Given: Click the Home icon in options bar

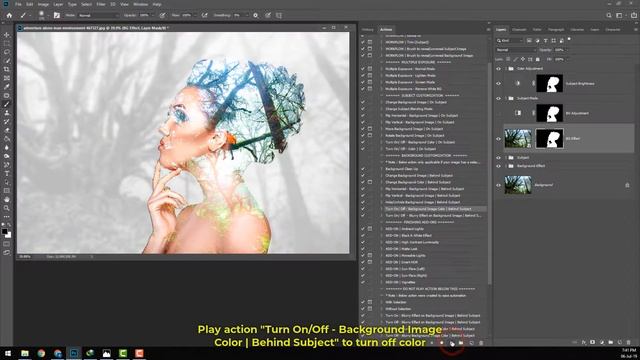Looking at the screenshot, I should tap(9, 16).
